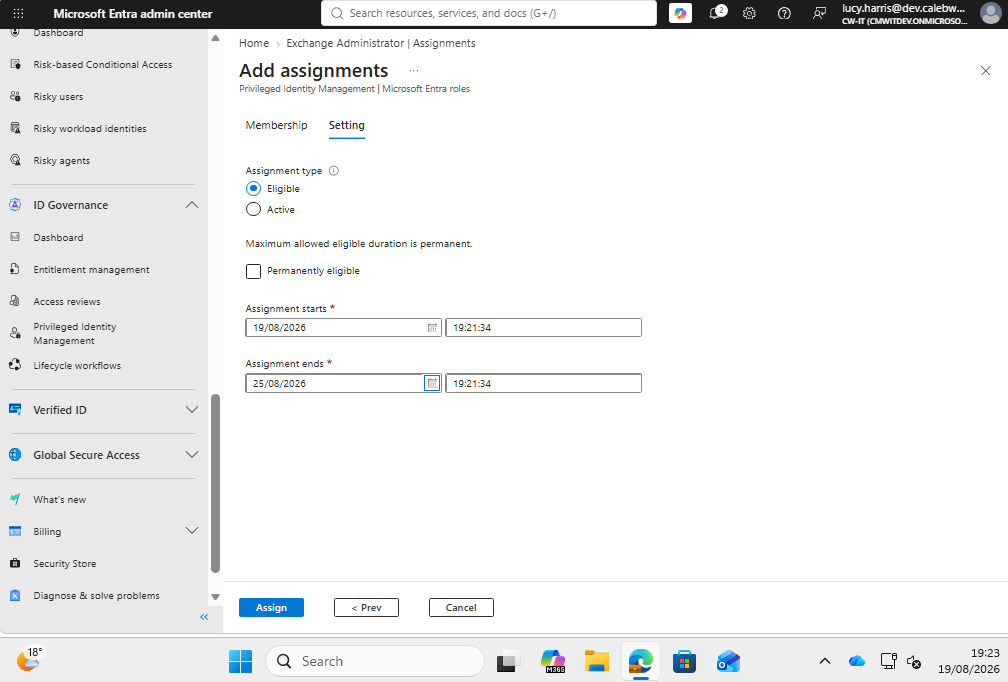Open portal settings gear

click(x=750, y=13)
